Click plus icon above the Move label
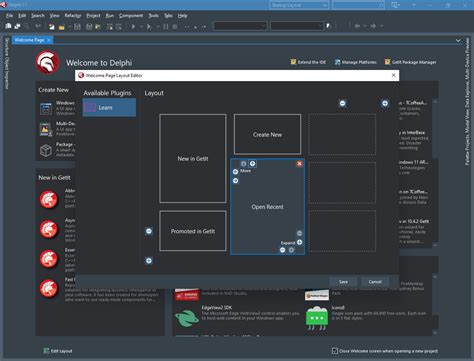474x361 pixels. (x=253, y=163)
